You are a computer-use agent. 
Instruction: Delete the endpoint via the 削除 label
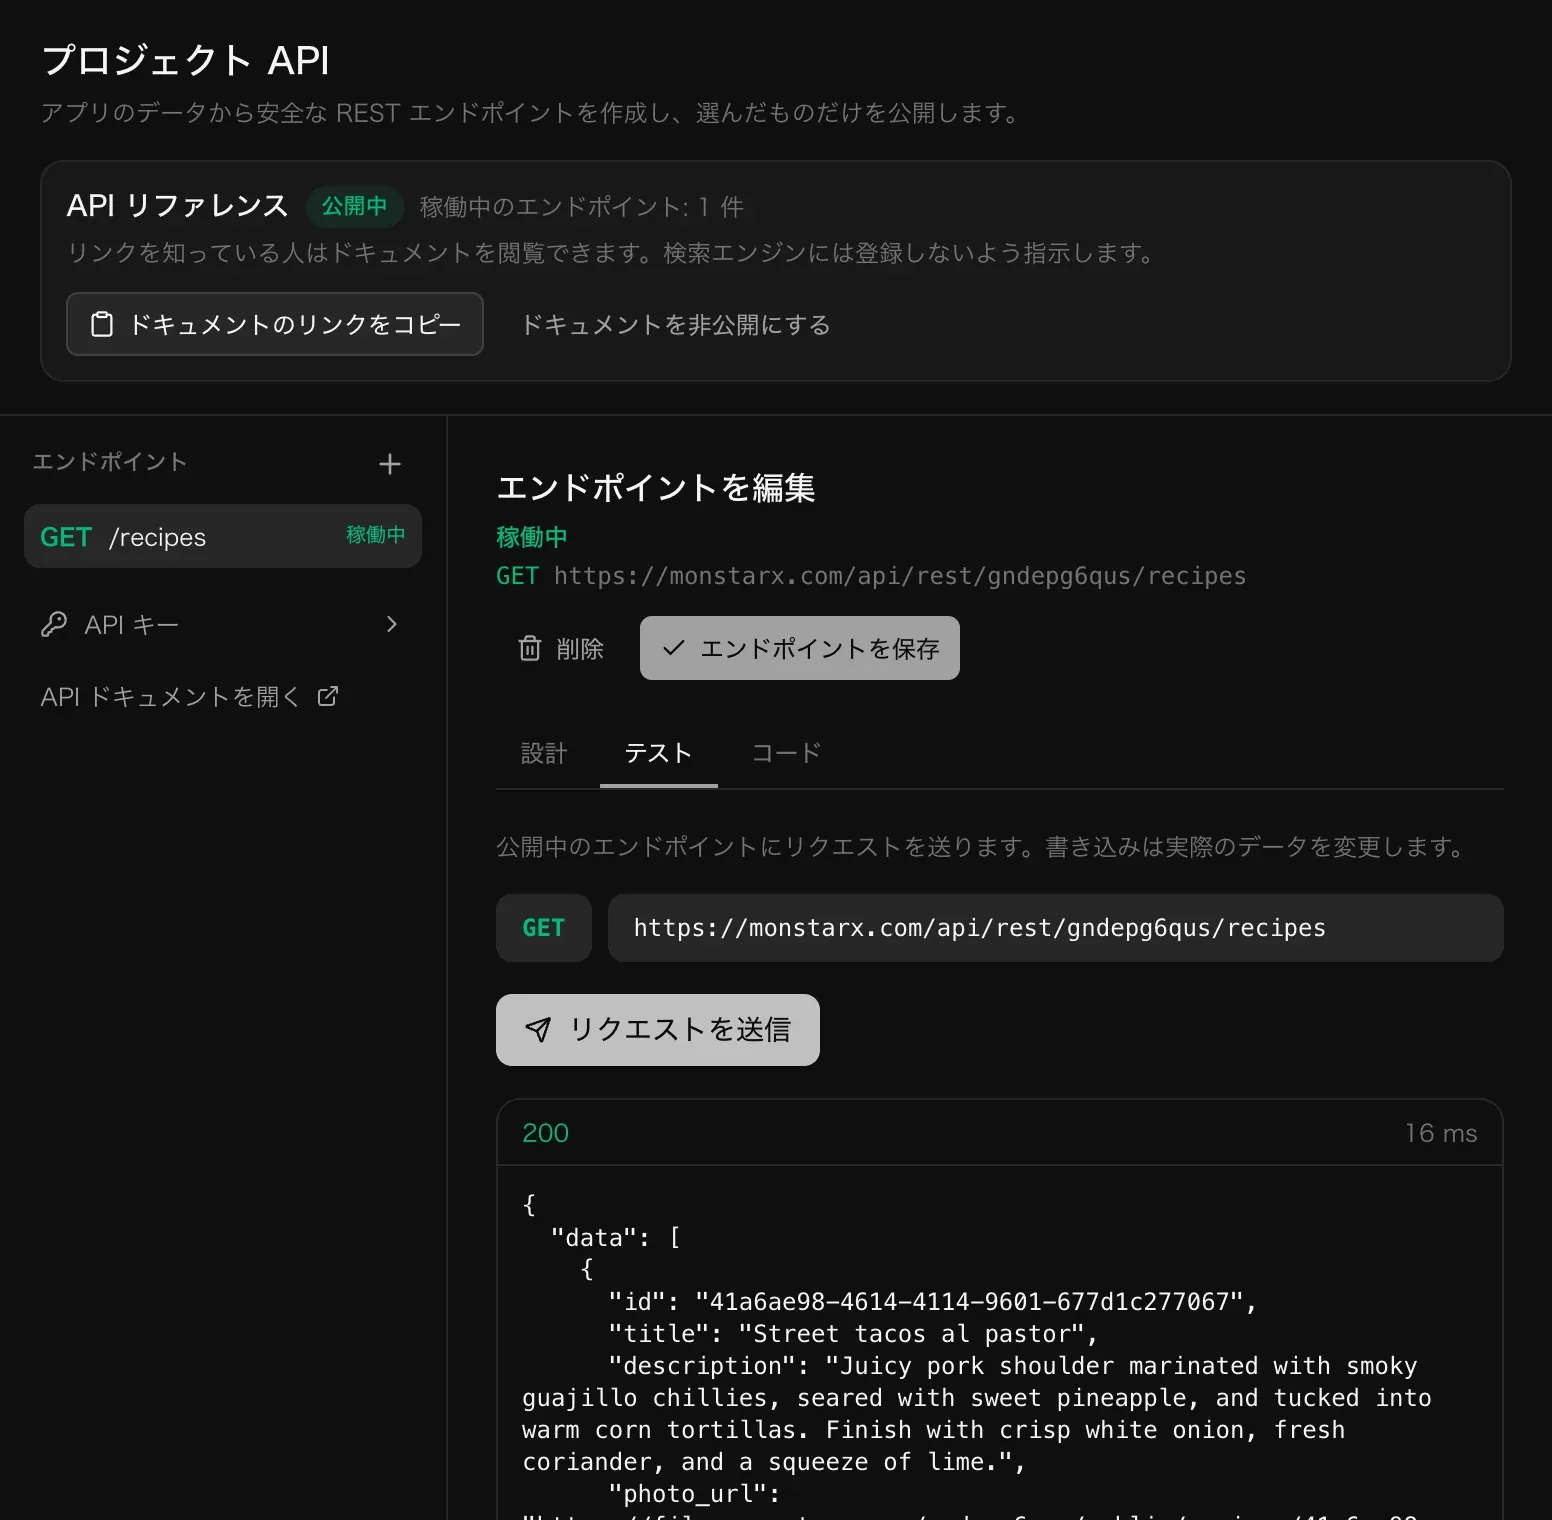tap(580, 649)
